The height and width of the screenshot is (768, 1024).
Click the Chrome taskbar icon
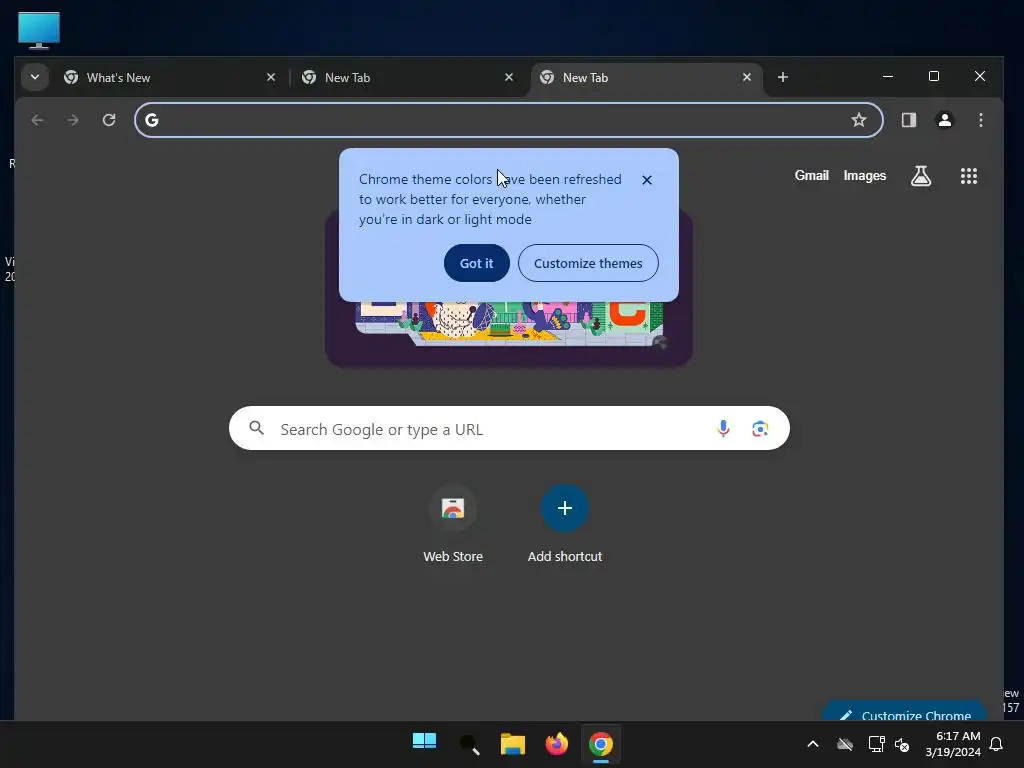(601, 744)
